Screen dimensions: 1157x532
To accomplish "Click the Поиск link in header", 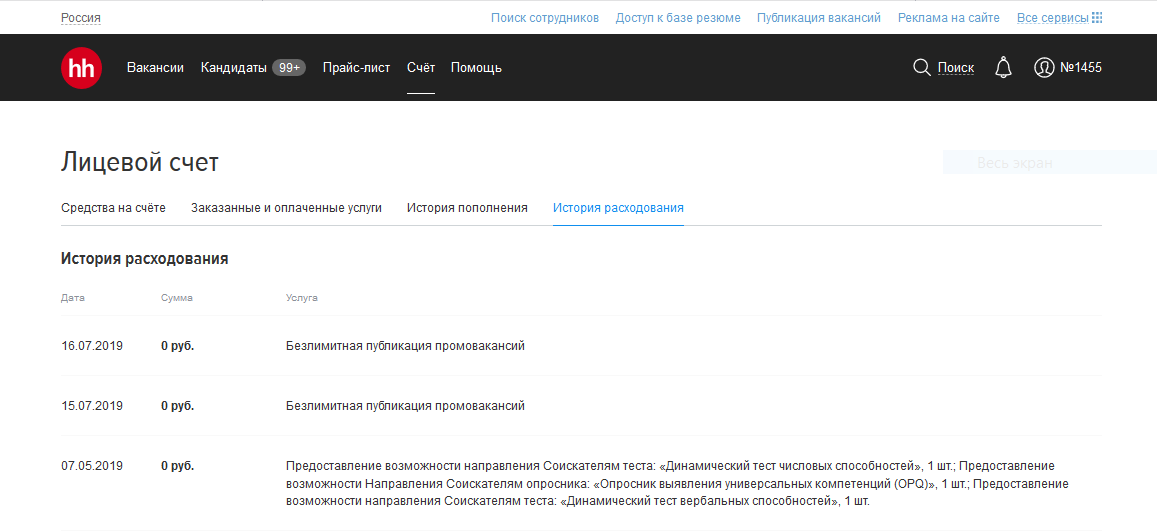I will click(956, 68).
